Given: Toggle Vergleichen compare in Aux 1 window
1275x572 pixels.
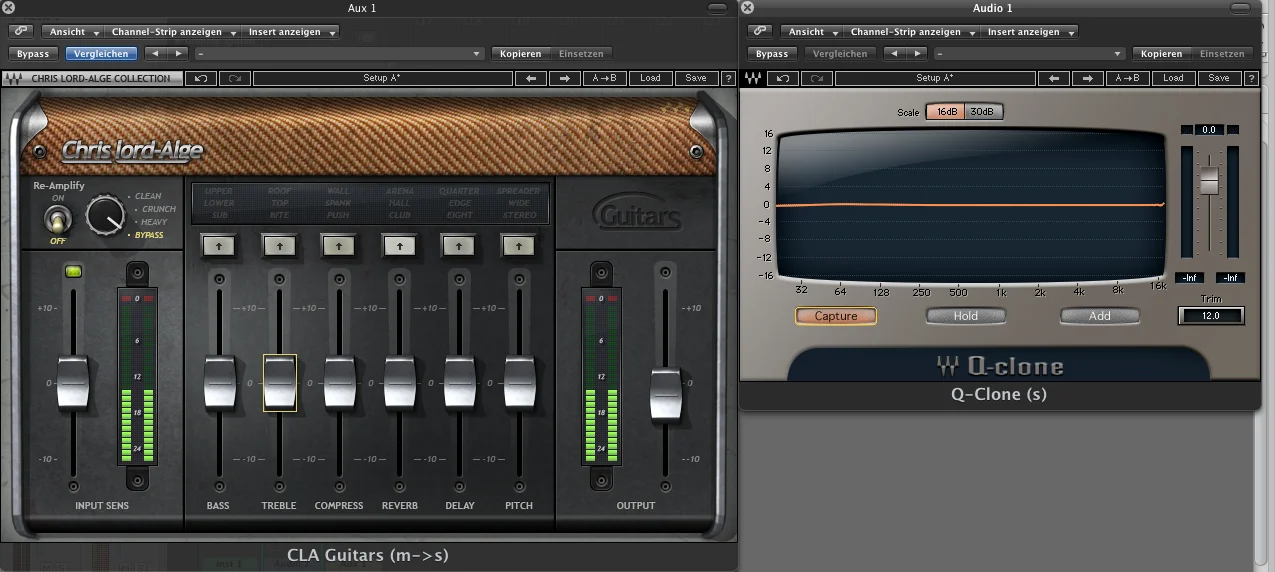Looking at the screenshot, I should click(101, 54).
